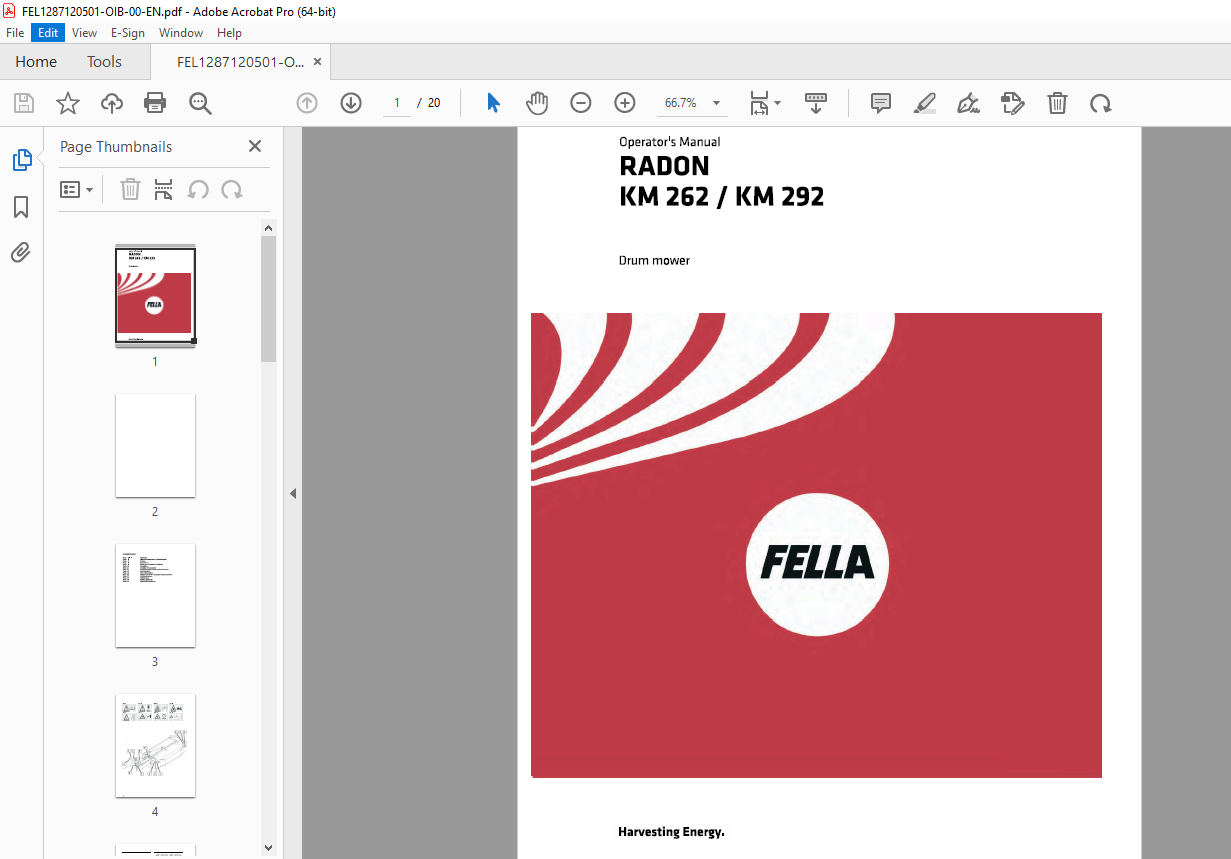This screenshot has width=1231, height=859.
Task: Select page 4 thumbnail
Action: coord(155,745)
